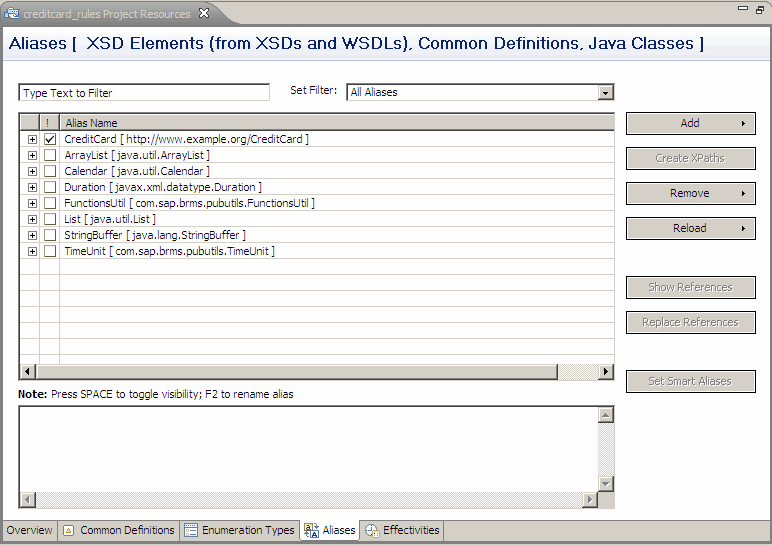The height and width of the screenshot is (546, 772).
Task: Focus the Type Text to Filter field
Action: [x=144, y=93]
